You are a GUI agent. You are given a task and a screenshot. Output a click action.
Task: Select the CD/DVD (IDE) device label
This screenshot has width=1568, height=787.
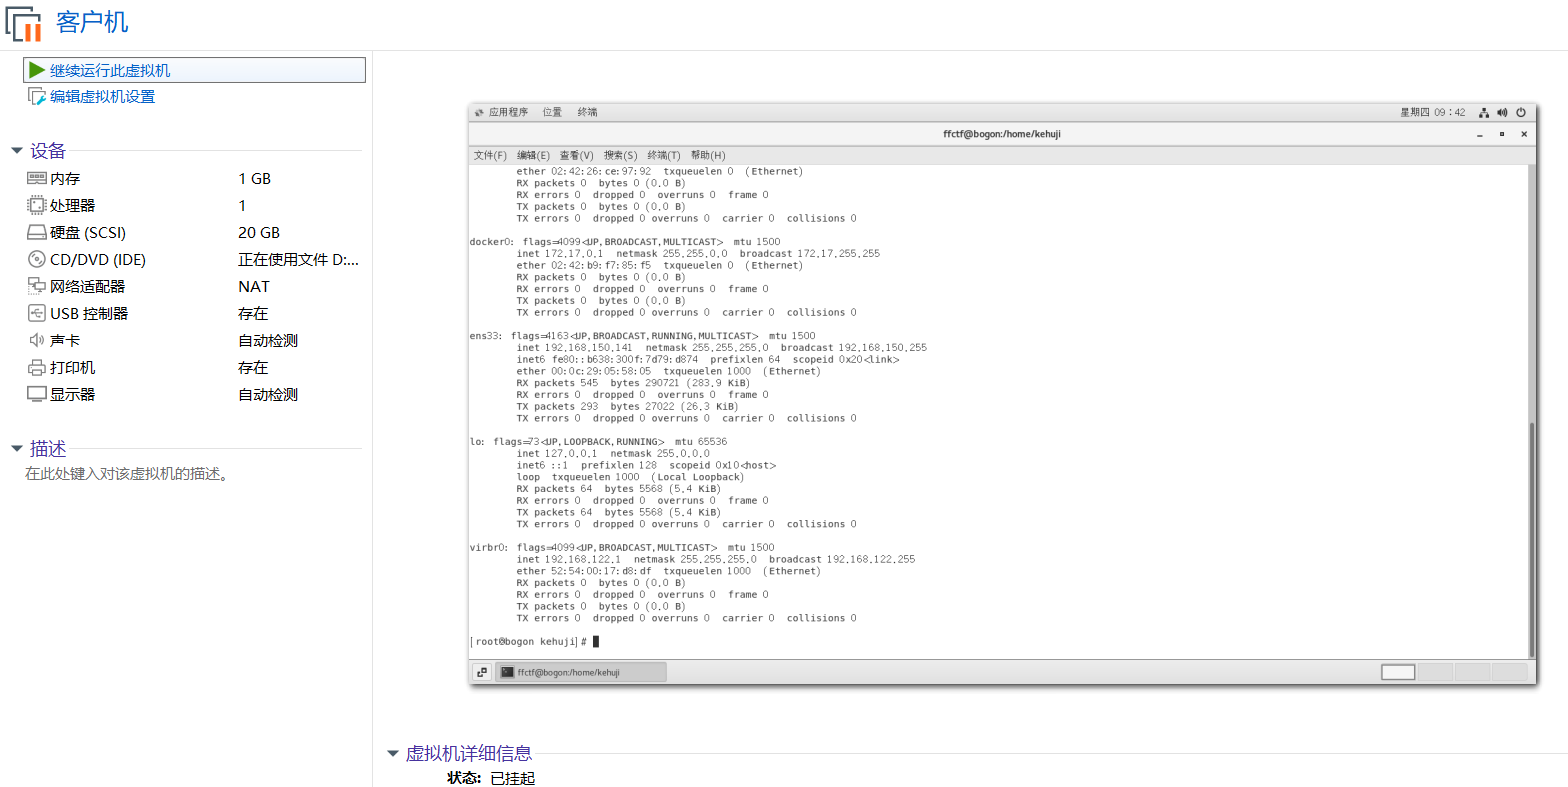coord(98,259)
